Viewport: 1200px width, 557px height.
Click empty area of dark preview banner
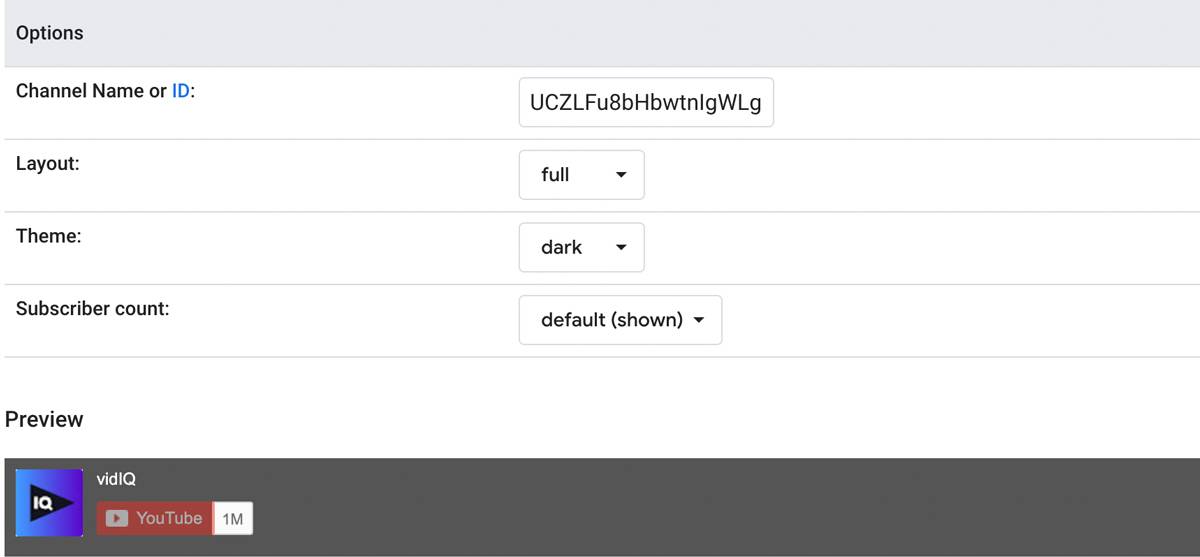tap(700, 507)
